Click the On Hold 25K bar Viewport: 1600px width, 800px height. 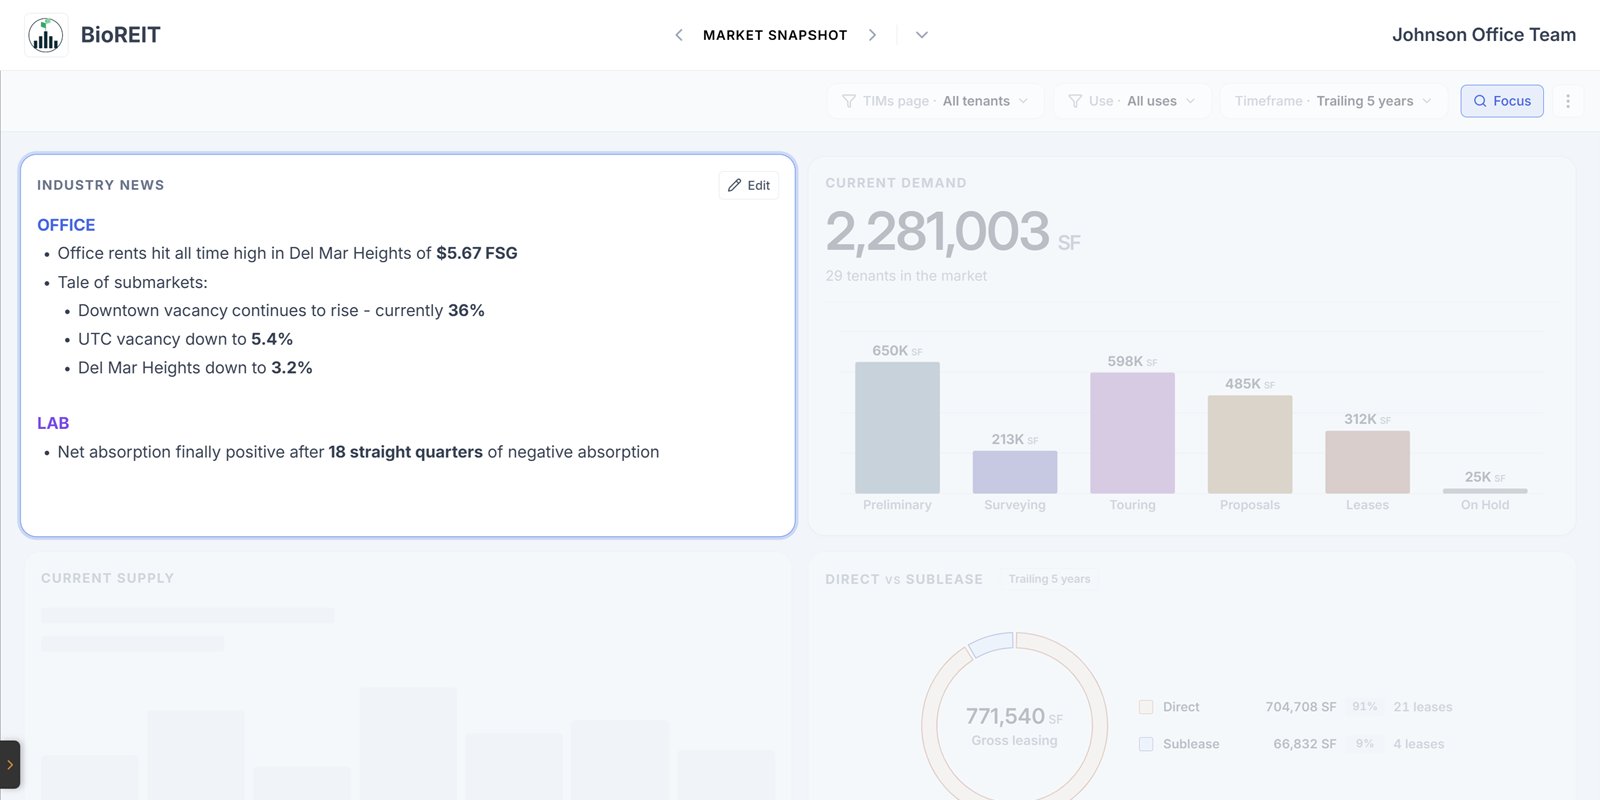[x=1485, y=491]
